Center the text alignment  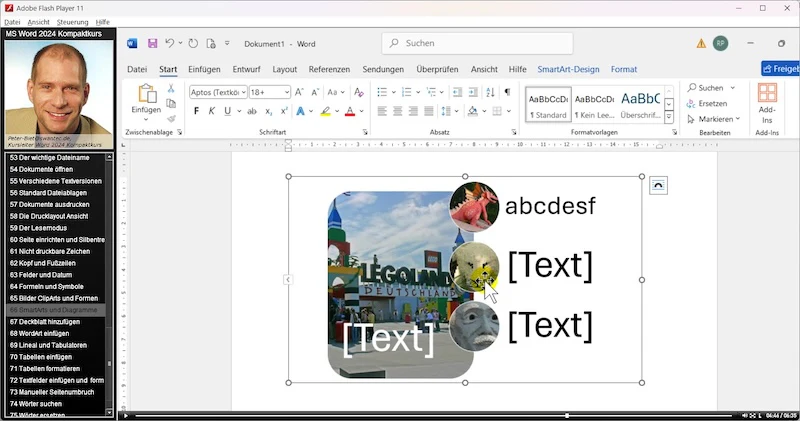point(398,111)
